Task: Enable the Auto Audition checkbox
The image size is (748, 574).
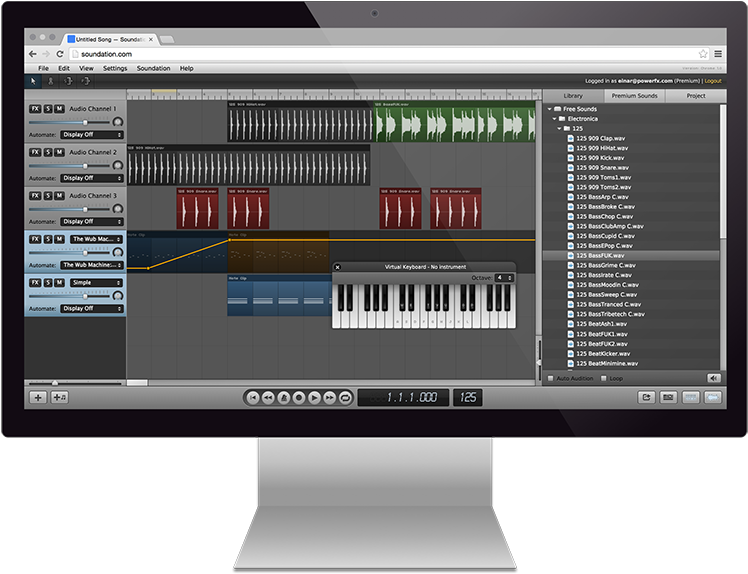Action: tap(551, 378)
